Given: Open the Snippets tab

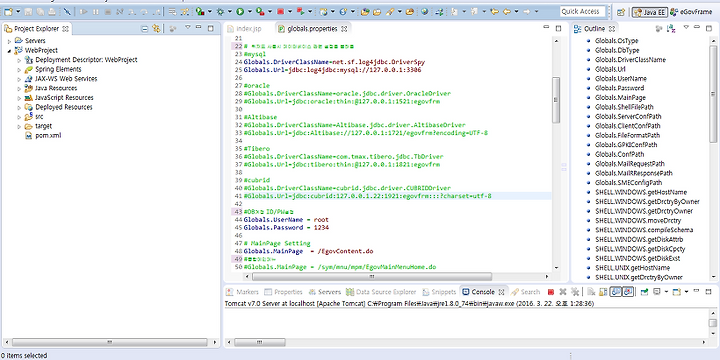Looking at the screenshot, I should tap(439, 292).
